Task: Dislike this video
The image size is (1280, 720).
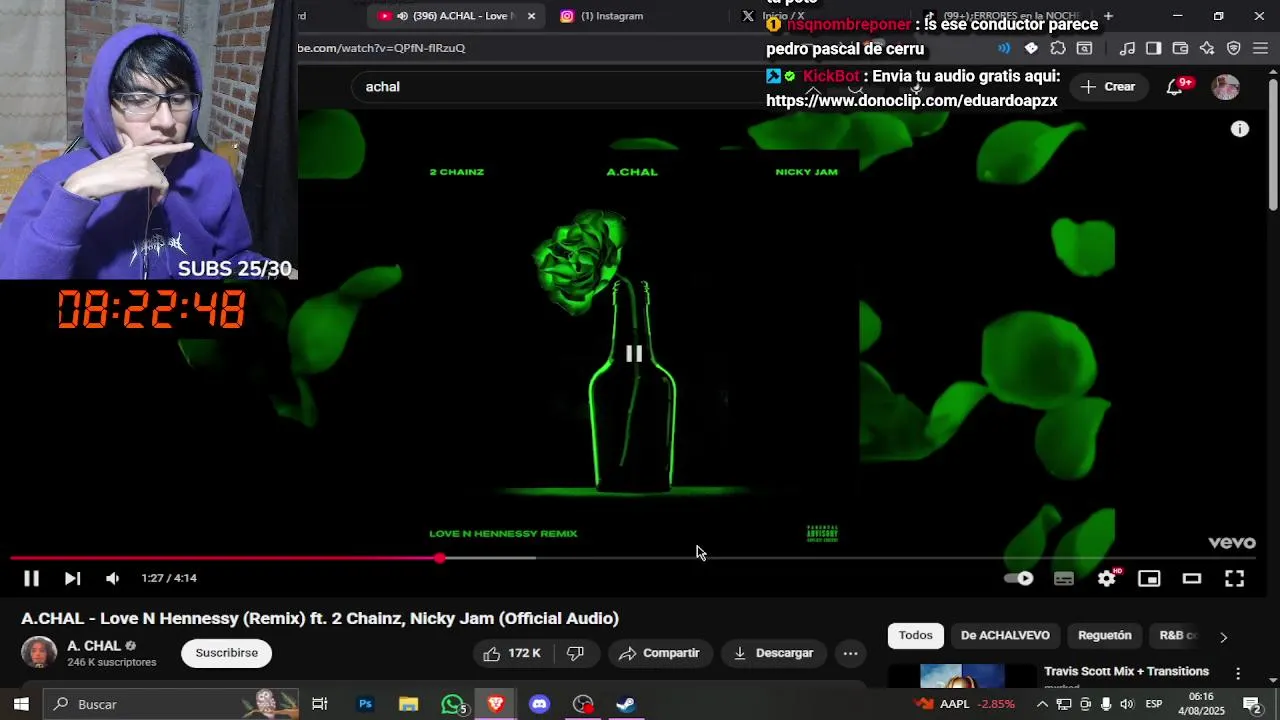Action: [576, 653]
